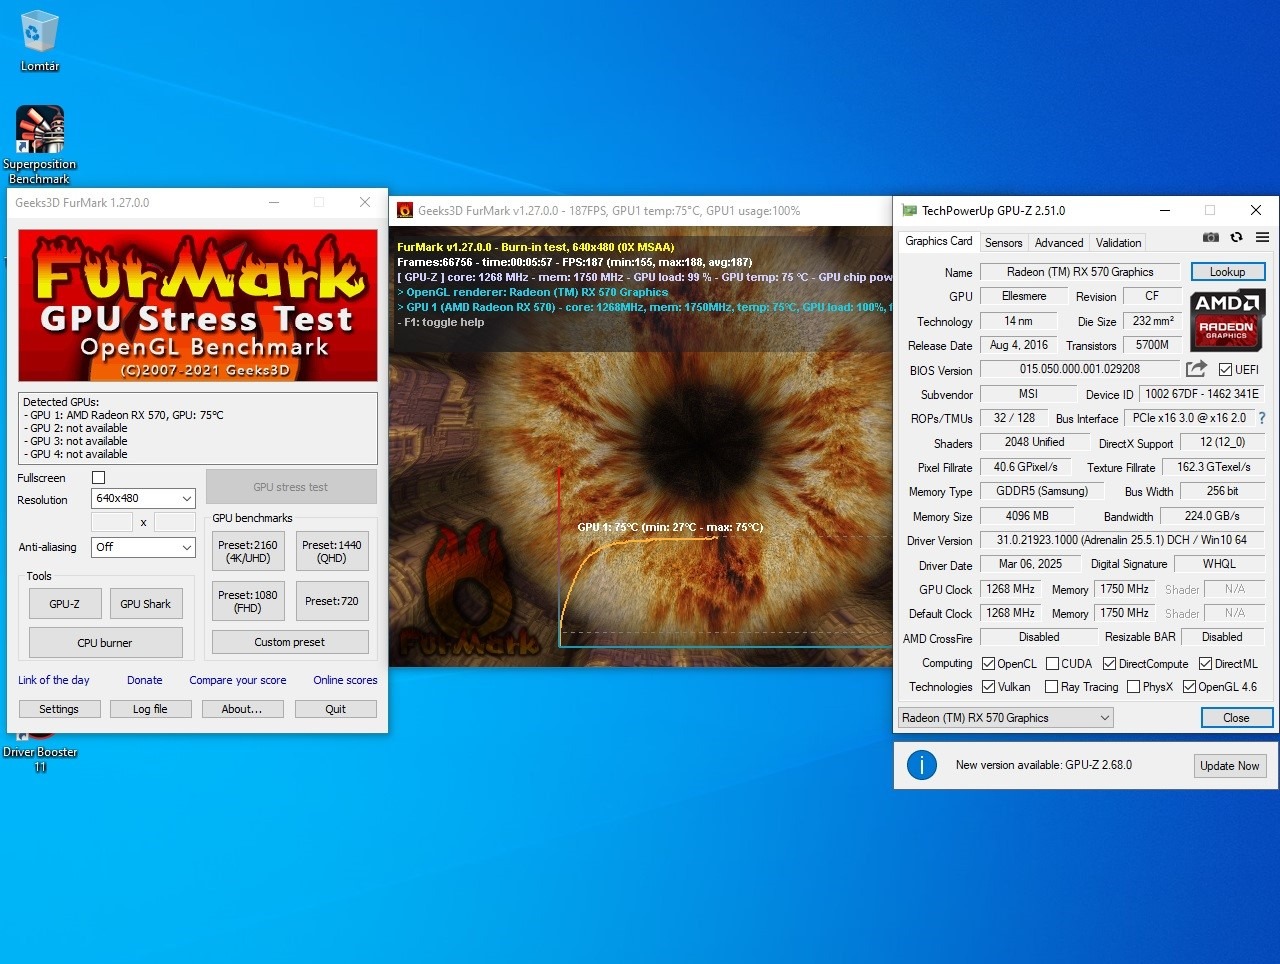Click the blue info icon in update bar
This screenshot has height=964, width=1280.
point(921,765)
